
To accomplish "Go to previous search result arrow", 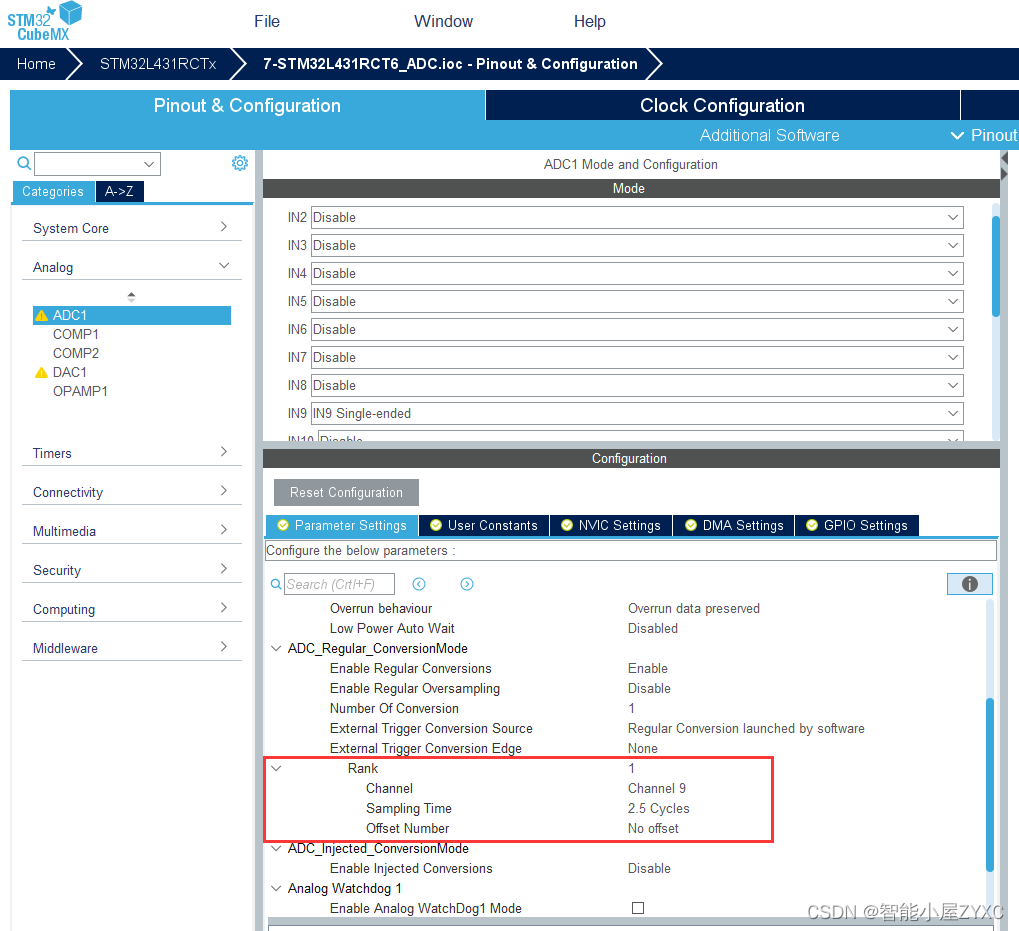I will pos(419,584).
